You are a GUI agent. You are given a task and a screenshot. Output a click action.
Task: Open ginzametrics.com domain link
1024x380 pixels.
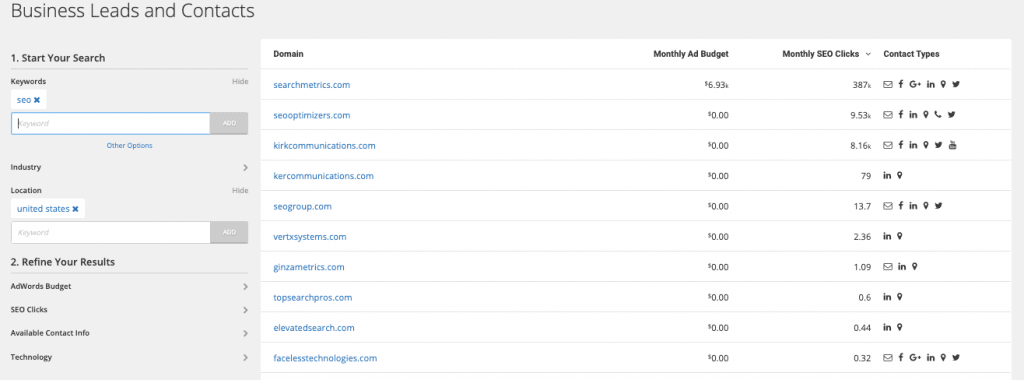tap(308, 267)
